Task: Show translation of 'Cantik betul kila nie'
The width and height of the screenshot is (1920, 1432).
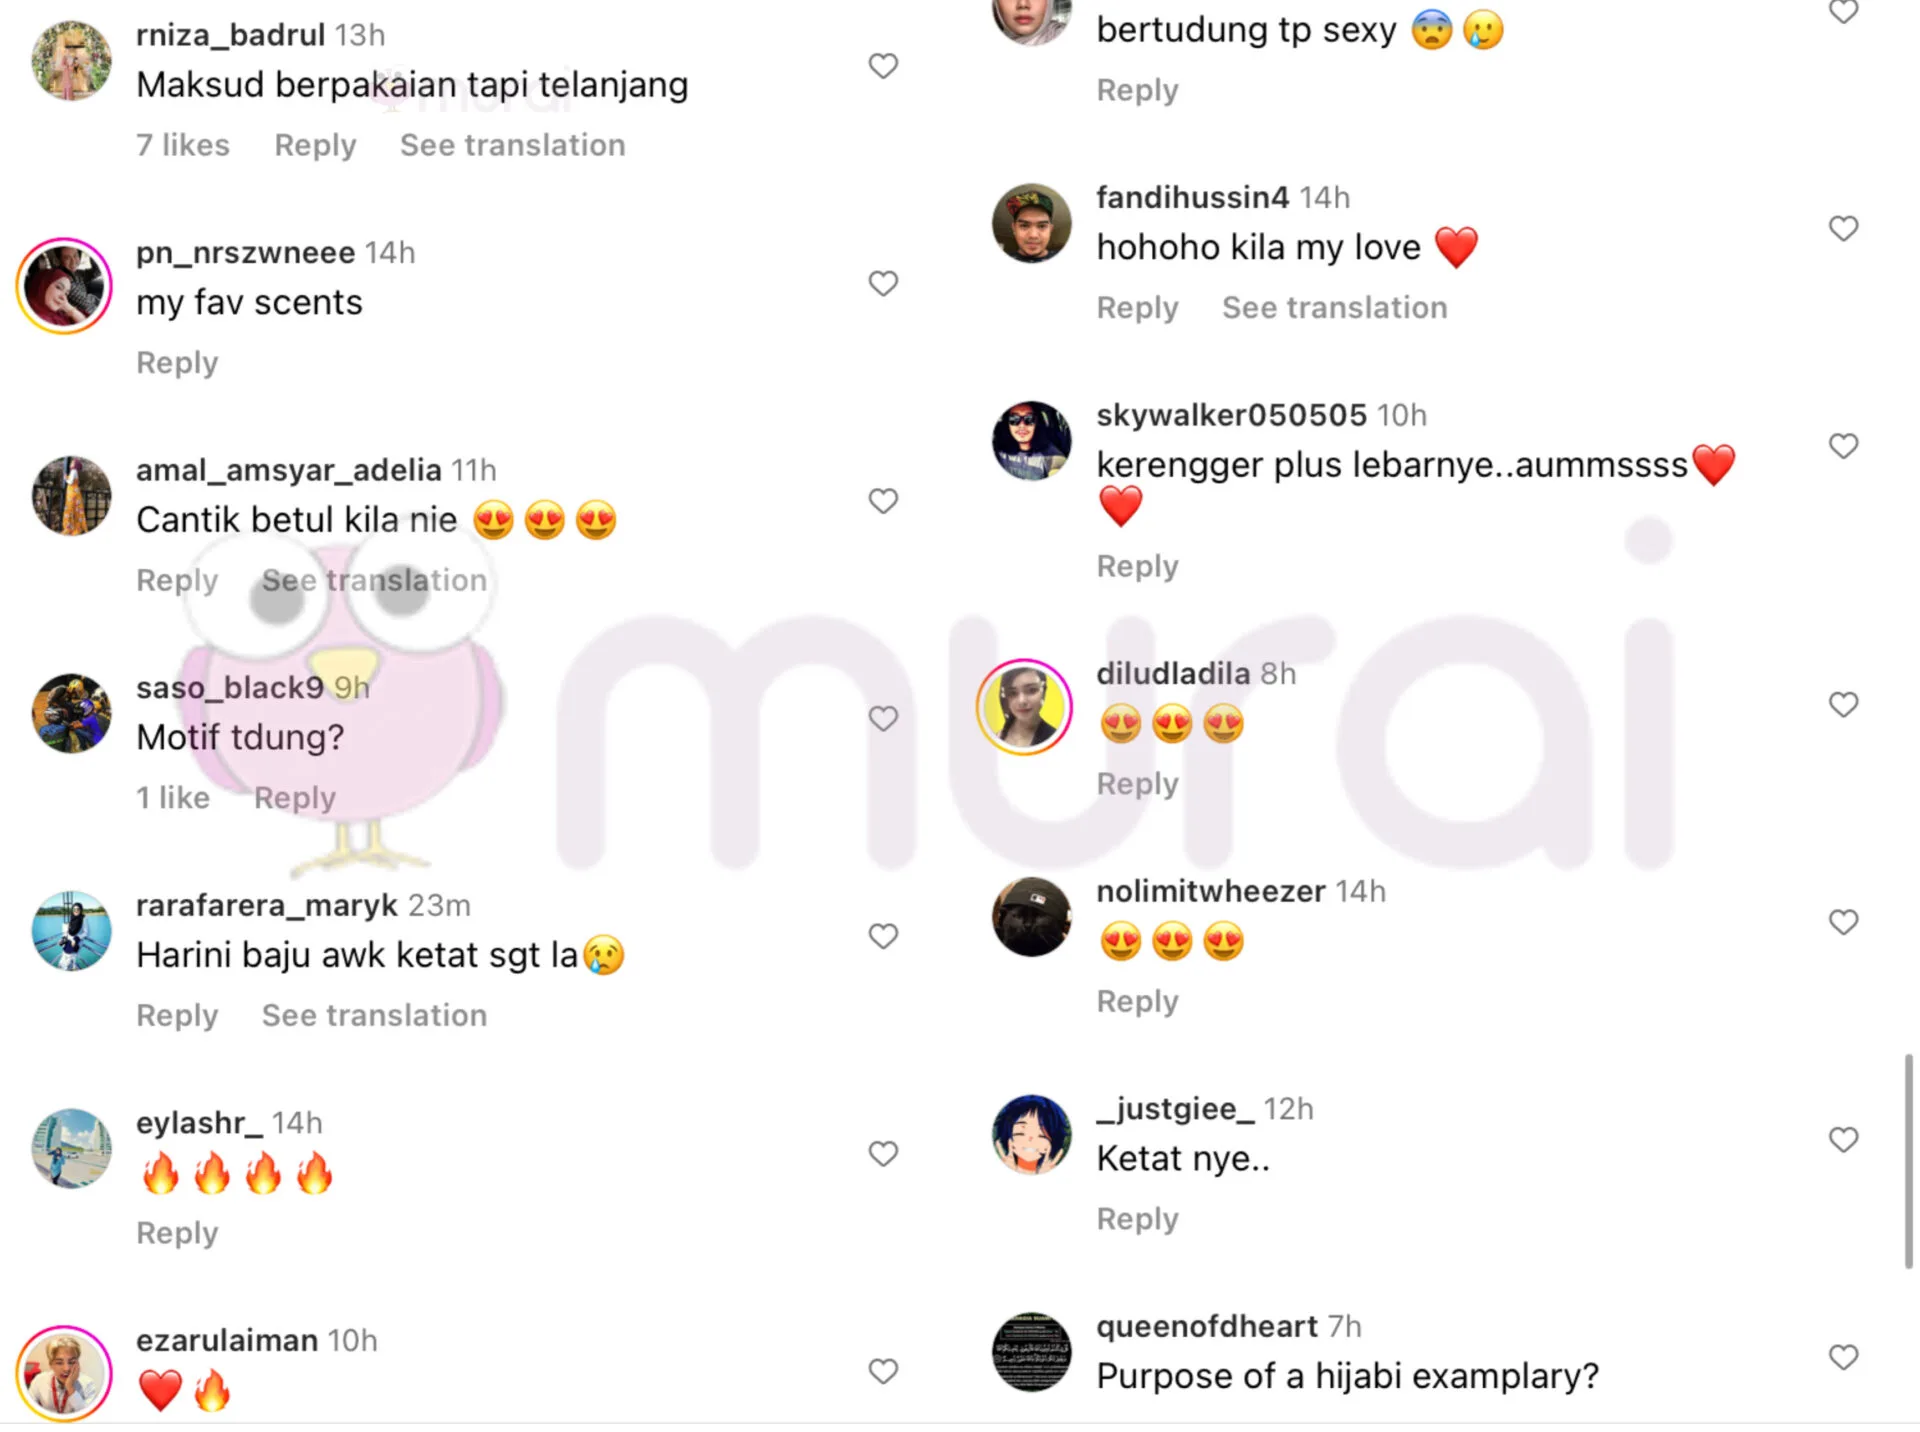Action: click(374, 580)
